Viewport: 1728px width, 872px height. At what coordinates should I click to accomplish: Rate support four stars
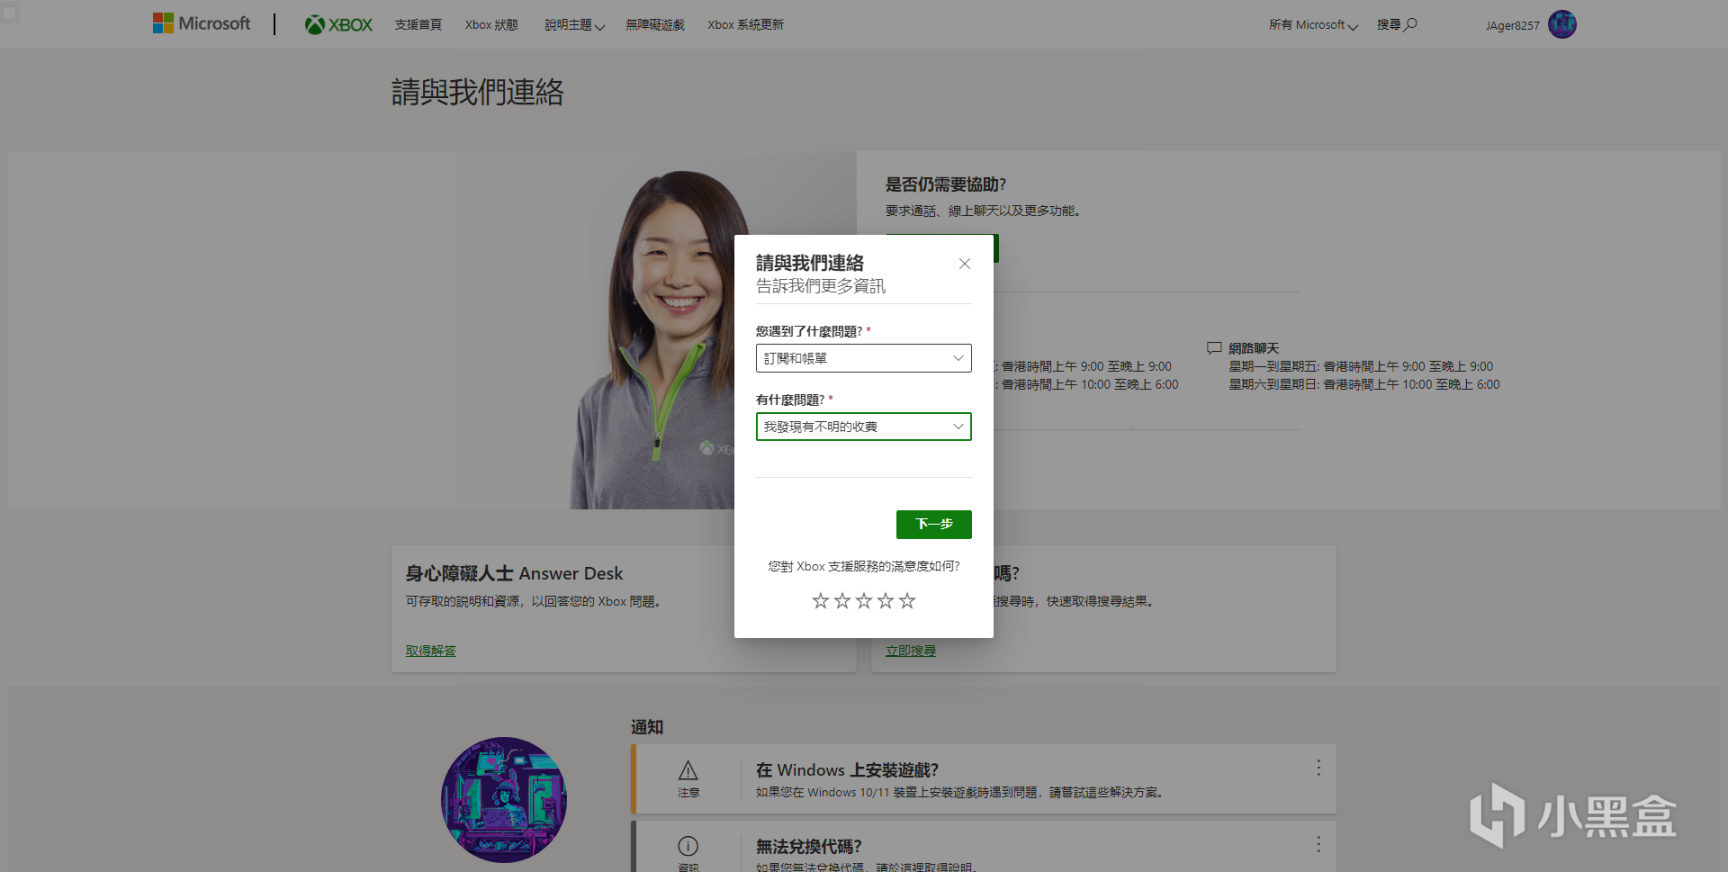(x=885, y=600)
